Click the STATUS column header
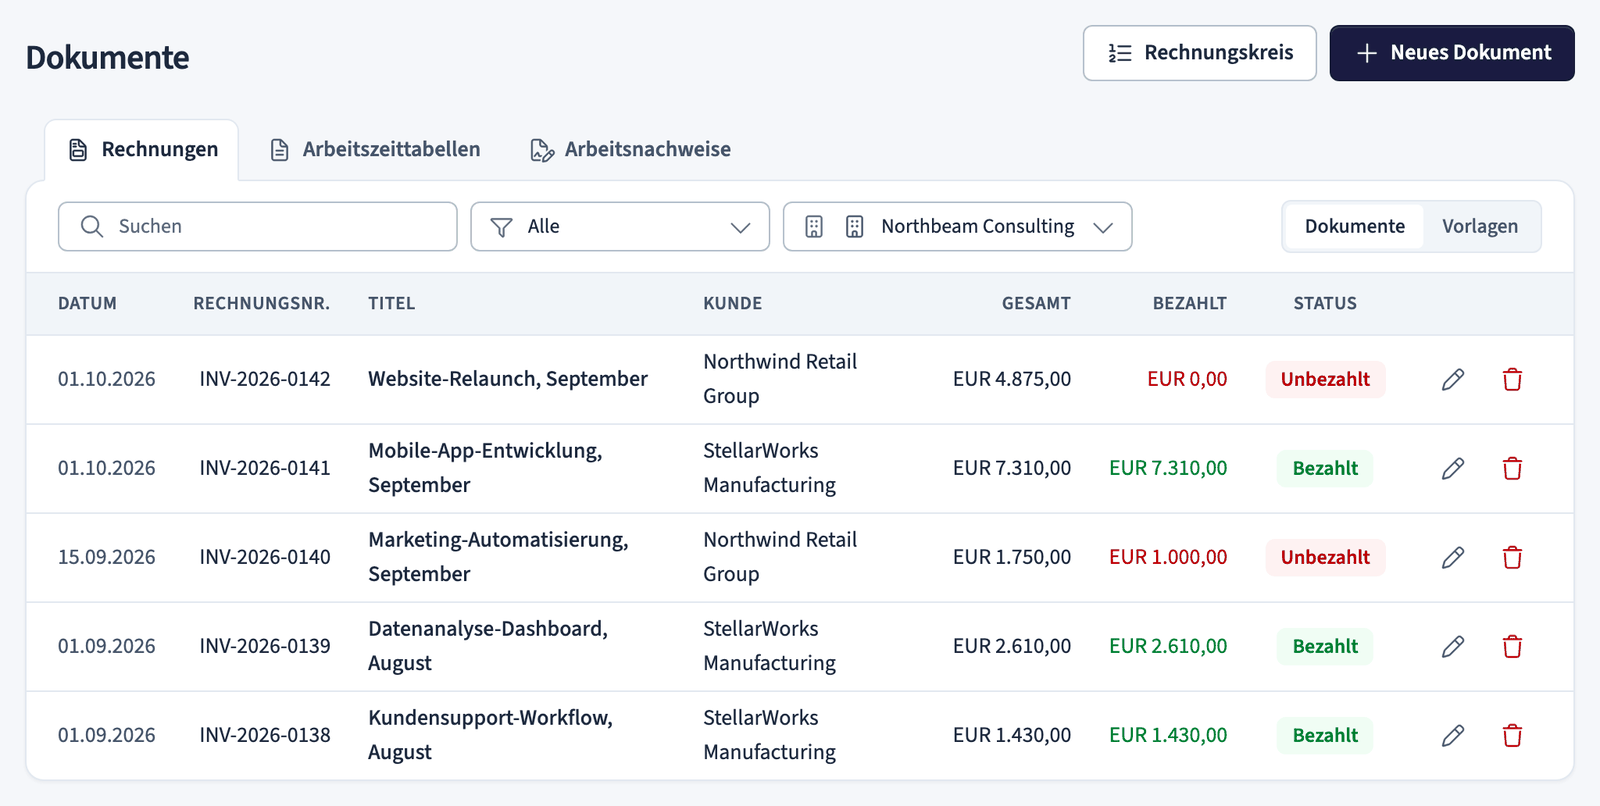 [x=1325, y=303]
